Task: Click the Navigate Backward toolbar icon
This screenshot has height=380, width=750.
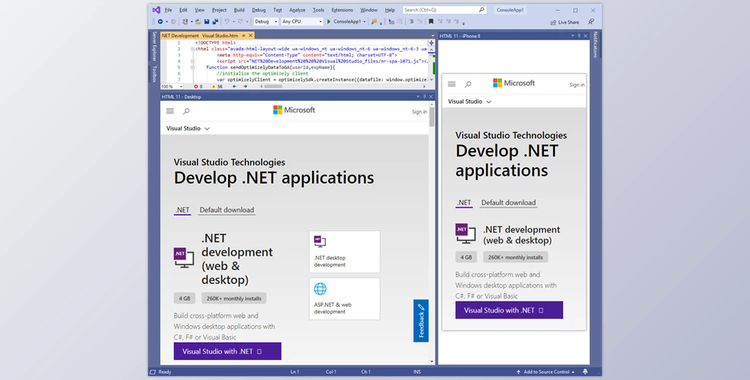Action: tap(160, 22)
